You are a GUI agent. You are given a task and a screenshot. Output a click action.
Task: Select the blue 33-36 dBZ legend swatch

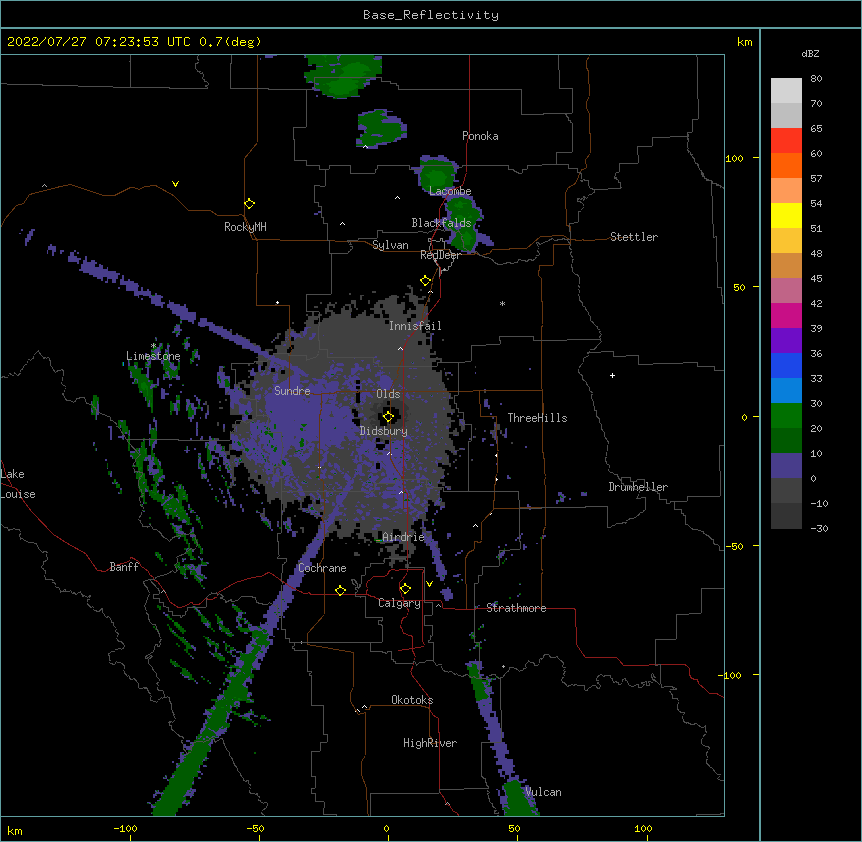[x=786, y=365]
